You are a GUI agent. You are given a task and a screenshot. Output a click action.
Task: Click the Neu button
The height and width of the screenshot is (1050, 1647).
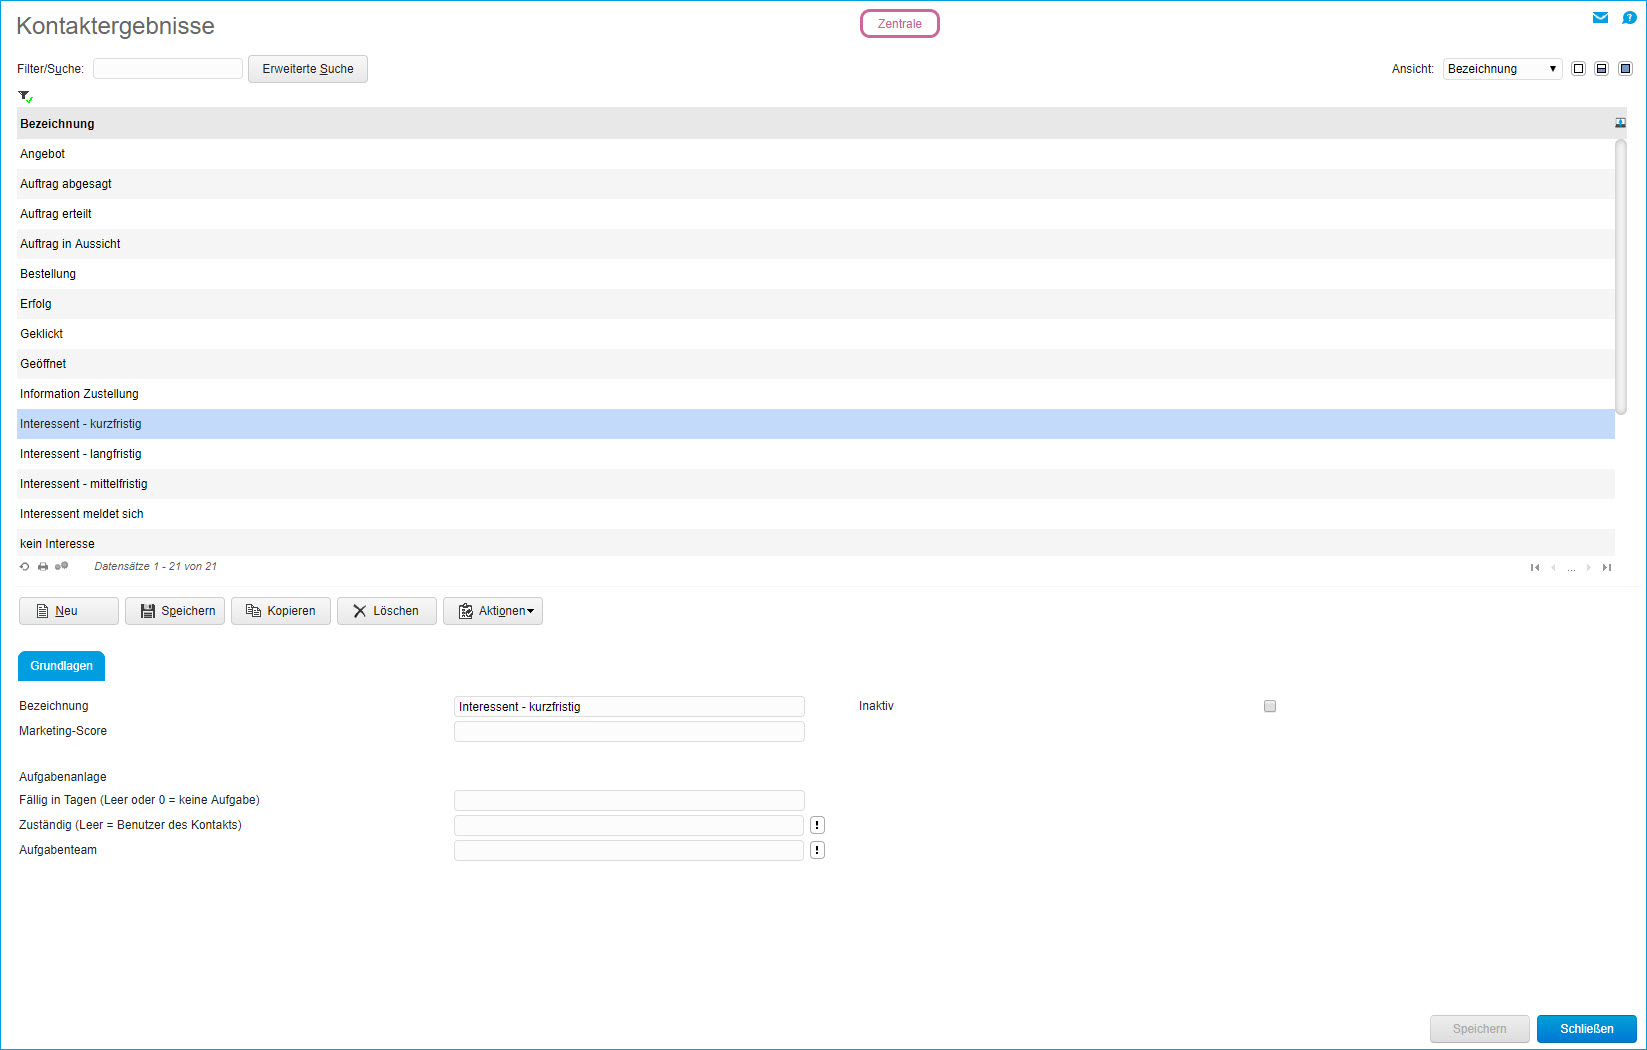click(69, 611)
